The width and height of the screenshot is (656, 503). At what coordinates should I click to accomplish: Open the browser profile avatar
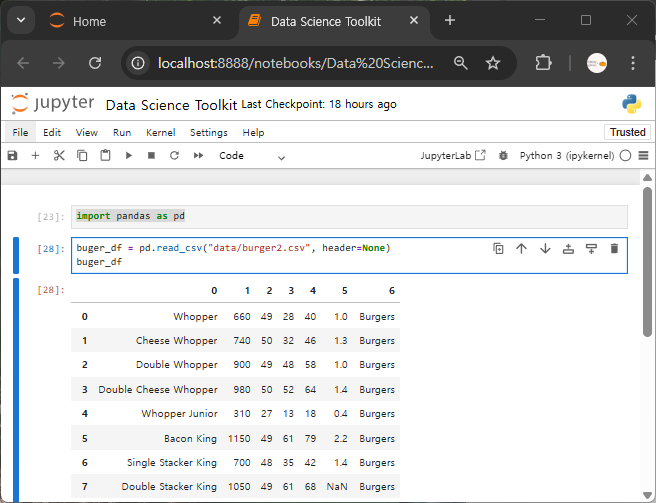pos(597,63)
